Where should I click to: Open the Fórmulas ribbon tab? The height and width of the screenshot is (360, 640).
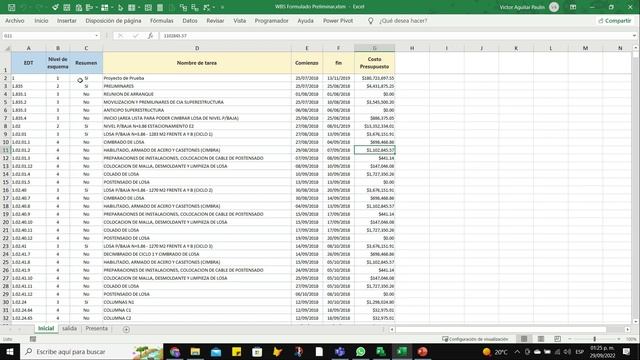pyautogui.click(x=162, y=21)
